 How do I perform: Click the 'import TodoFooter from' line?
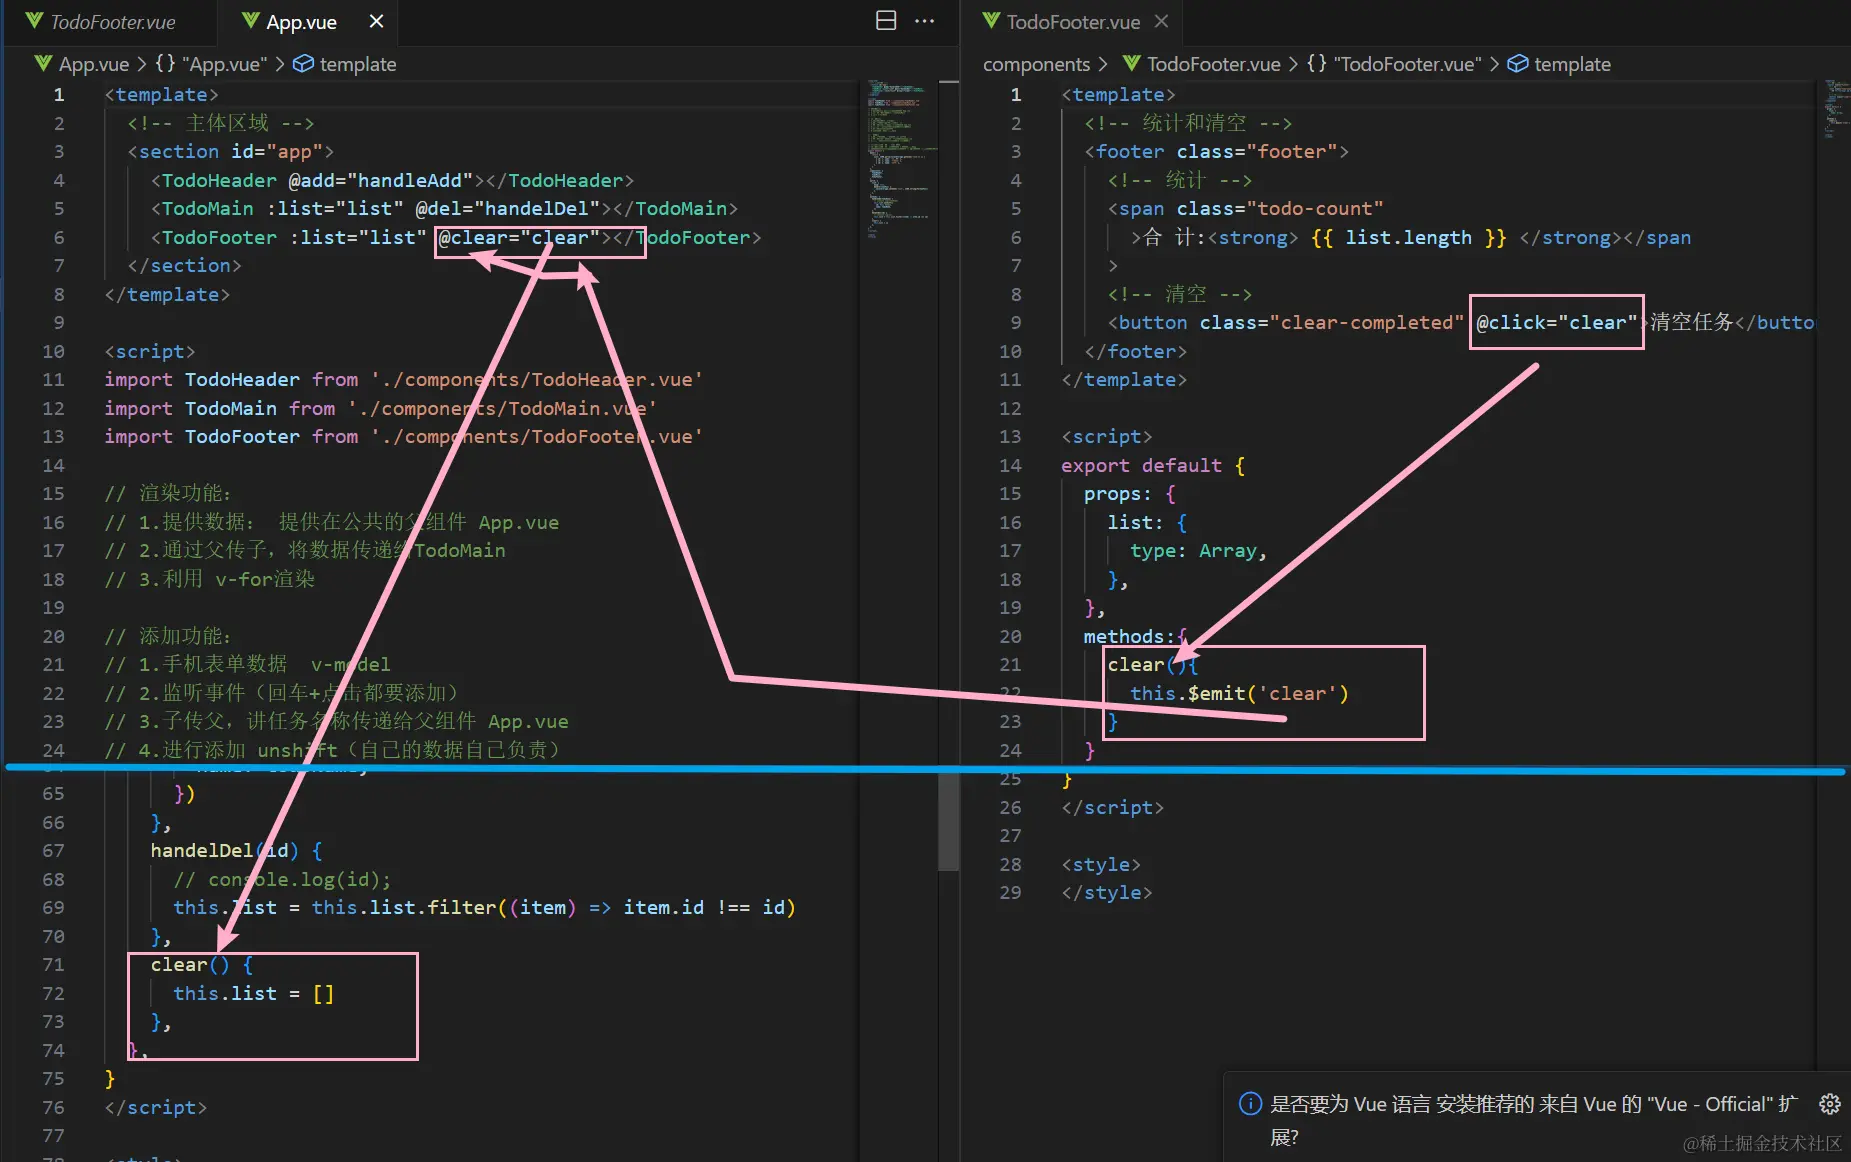(403, 437)
